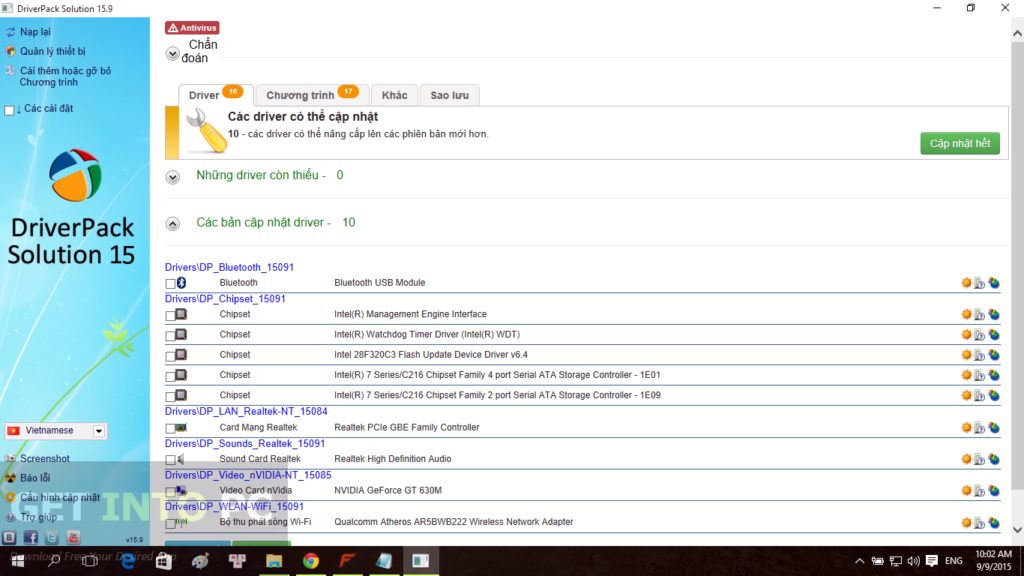The width and height of the screenshot is (1024, 576).
Task: Open Drivers\DP_Video_nVIDIA-NT_15085 link
Action: click(248, 475)
